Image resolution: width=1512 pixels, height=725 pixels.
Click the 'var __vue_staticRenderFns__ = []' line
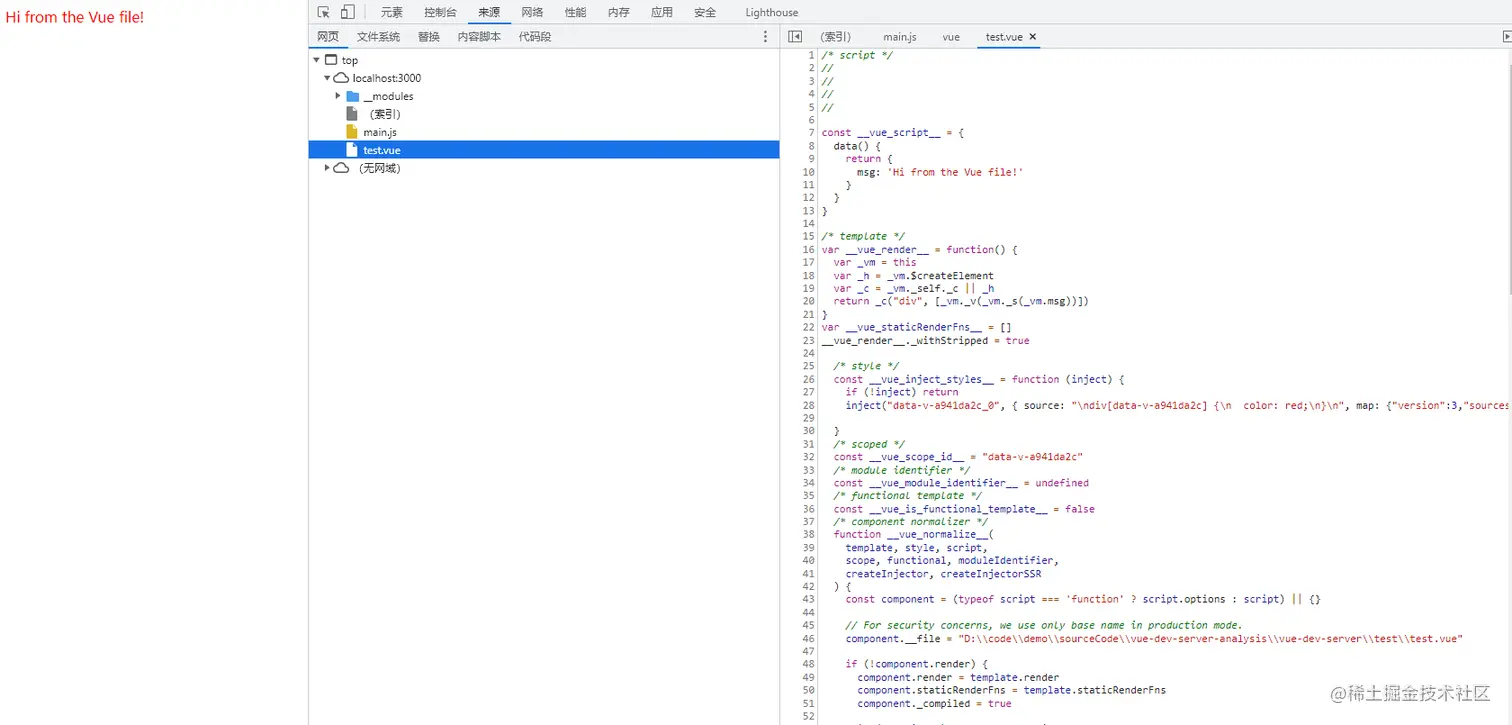point(916,328)
